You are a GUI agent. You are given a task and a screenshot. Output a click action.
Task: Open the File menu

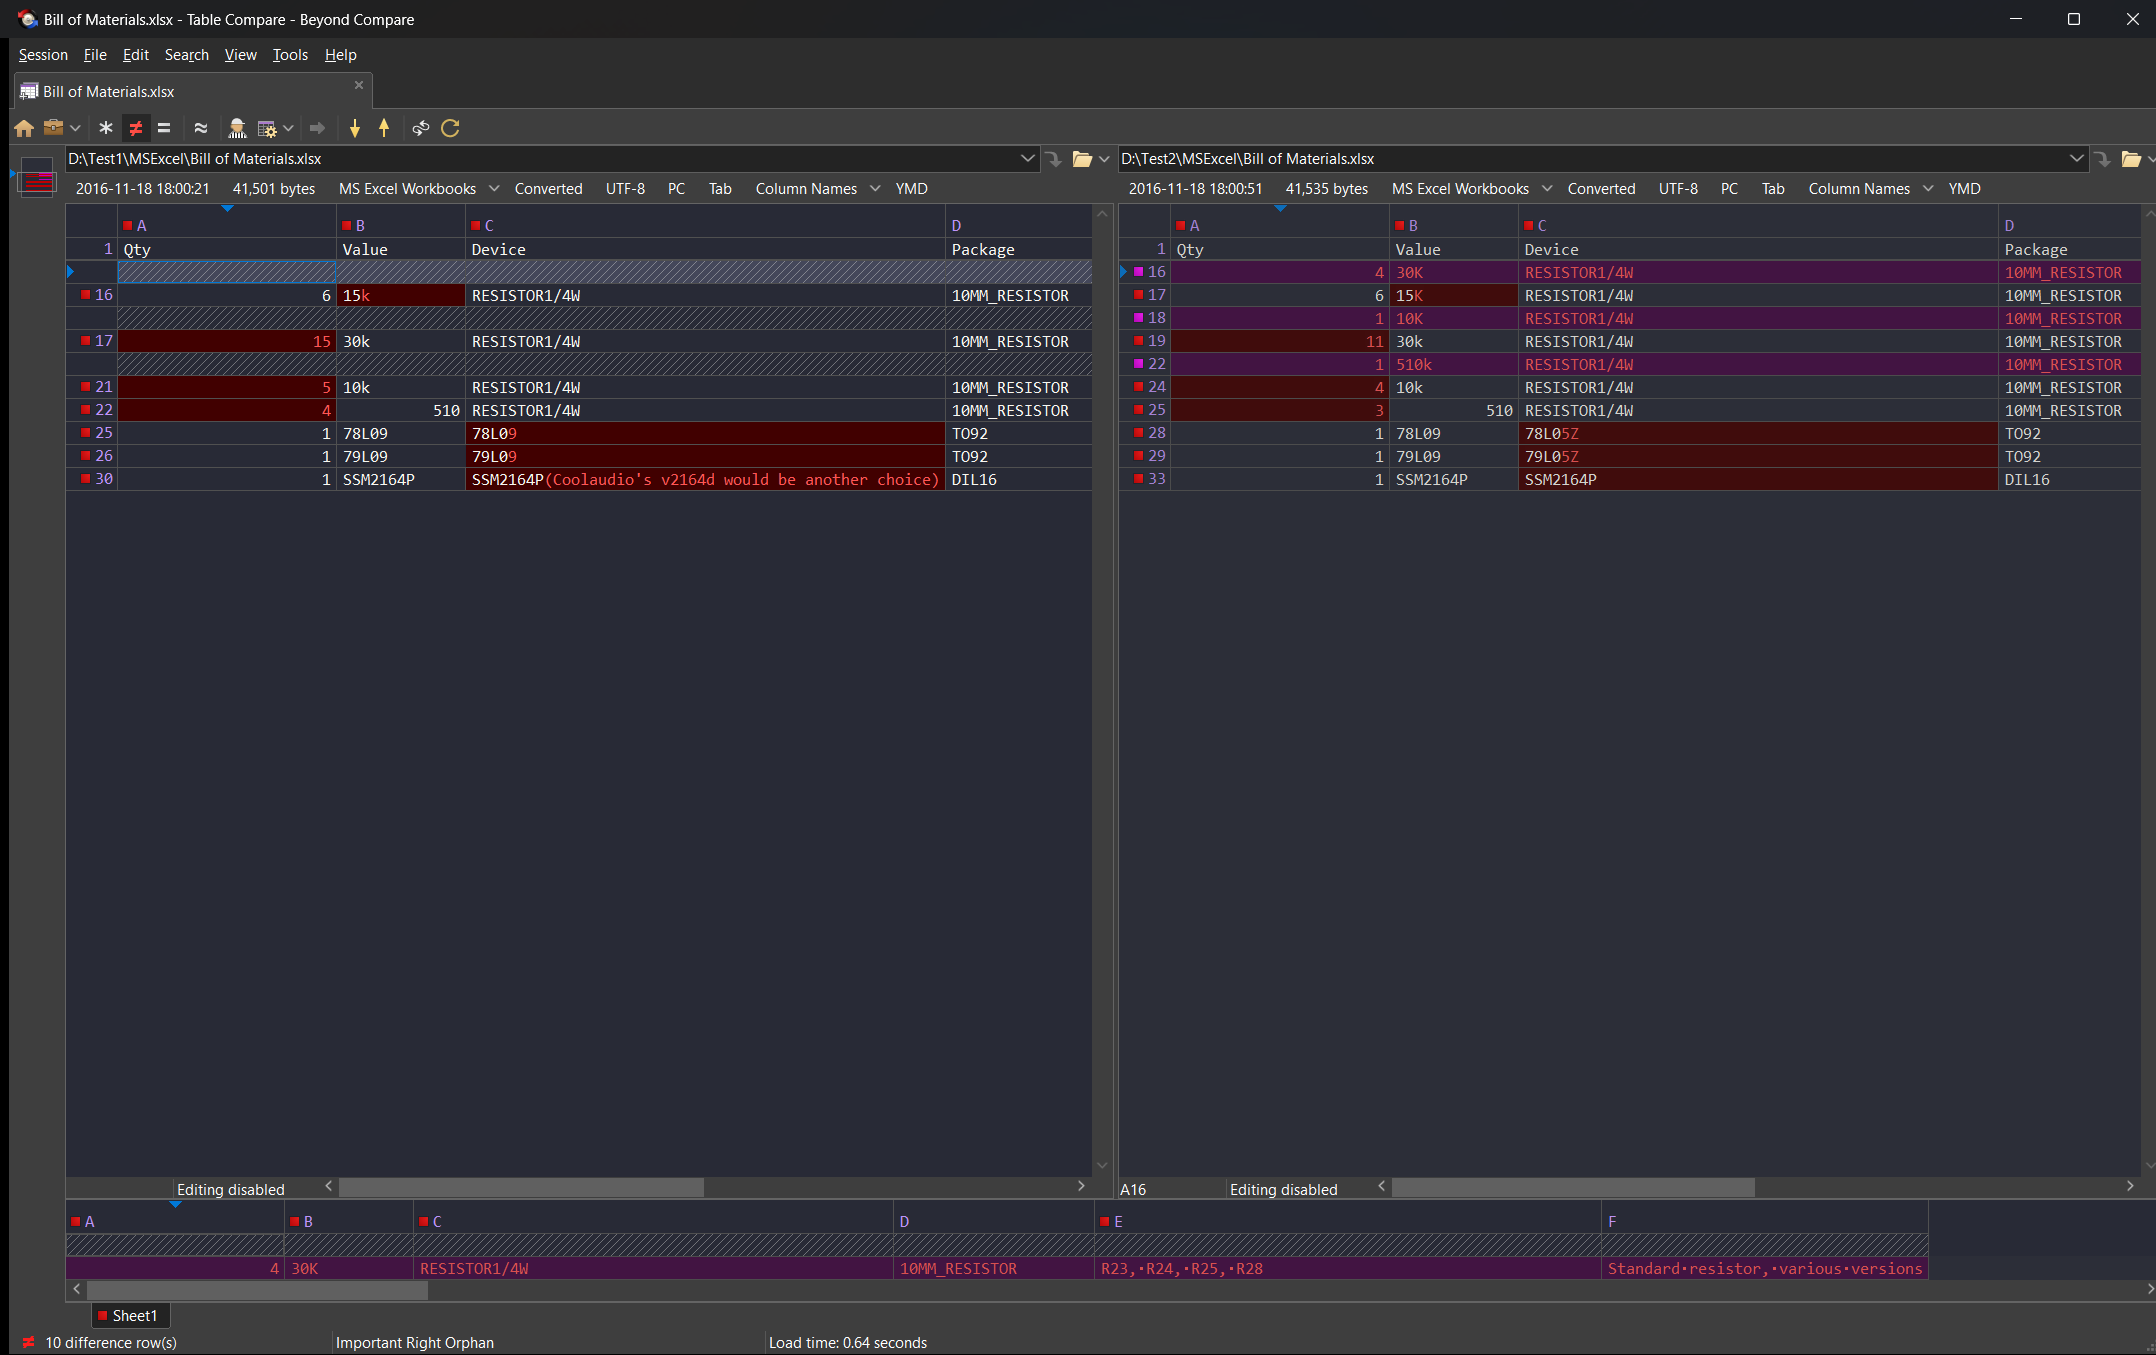click(x=95, y=55)
